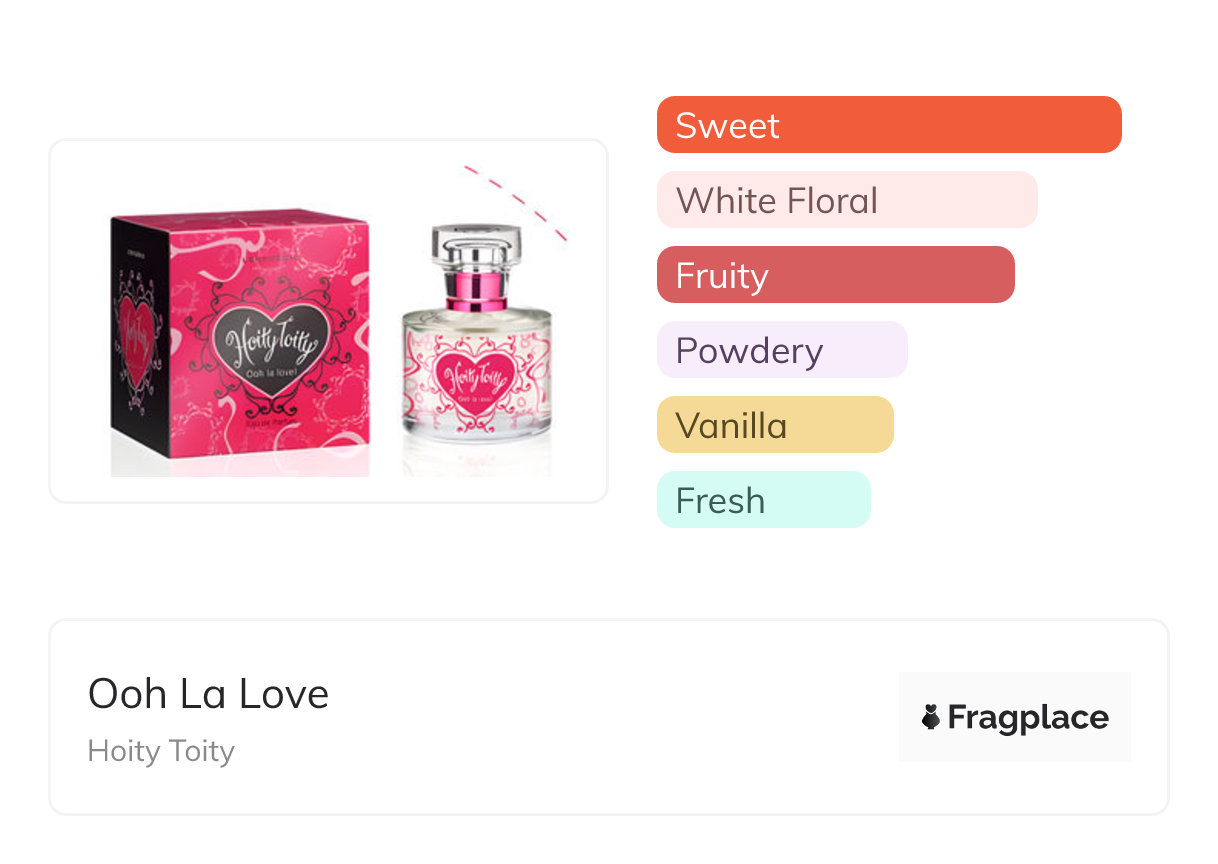Click the black side panel of the box

[139, 335]
